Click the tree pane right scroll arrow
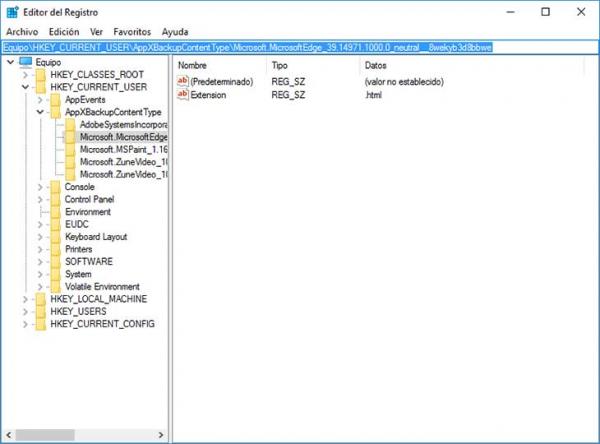The image size is (600, 444). tap(161, 435)
